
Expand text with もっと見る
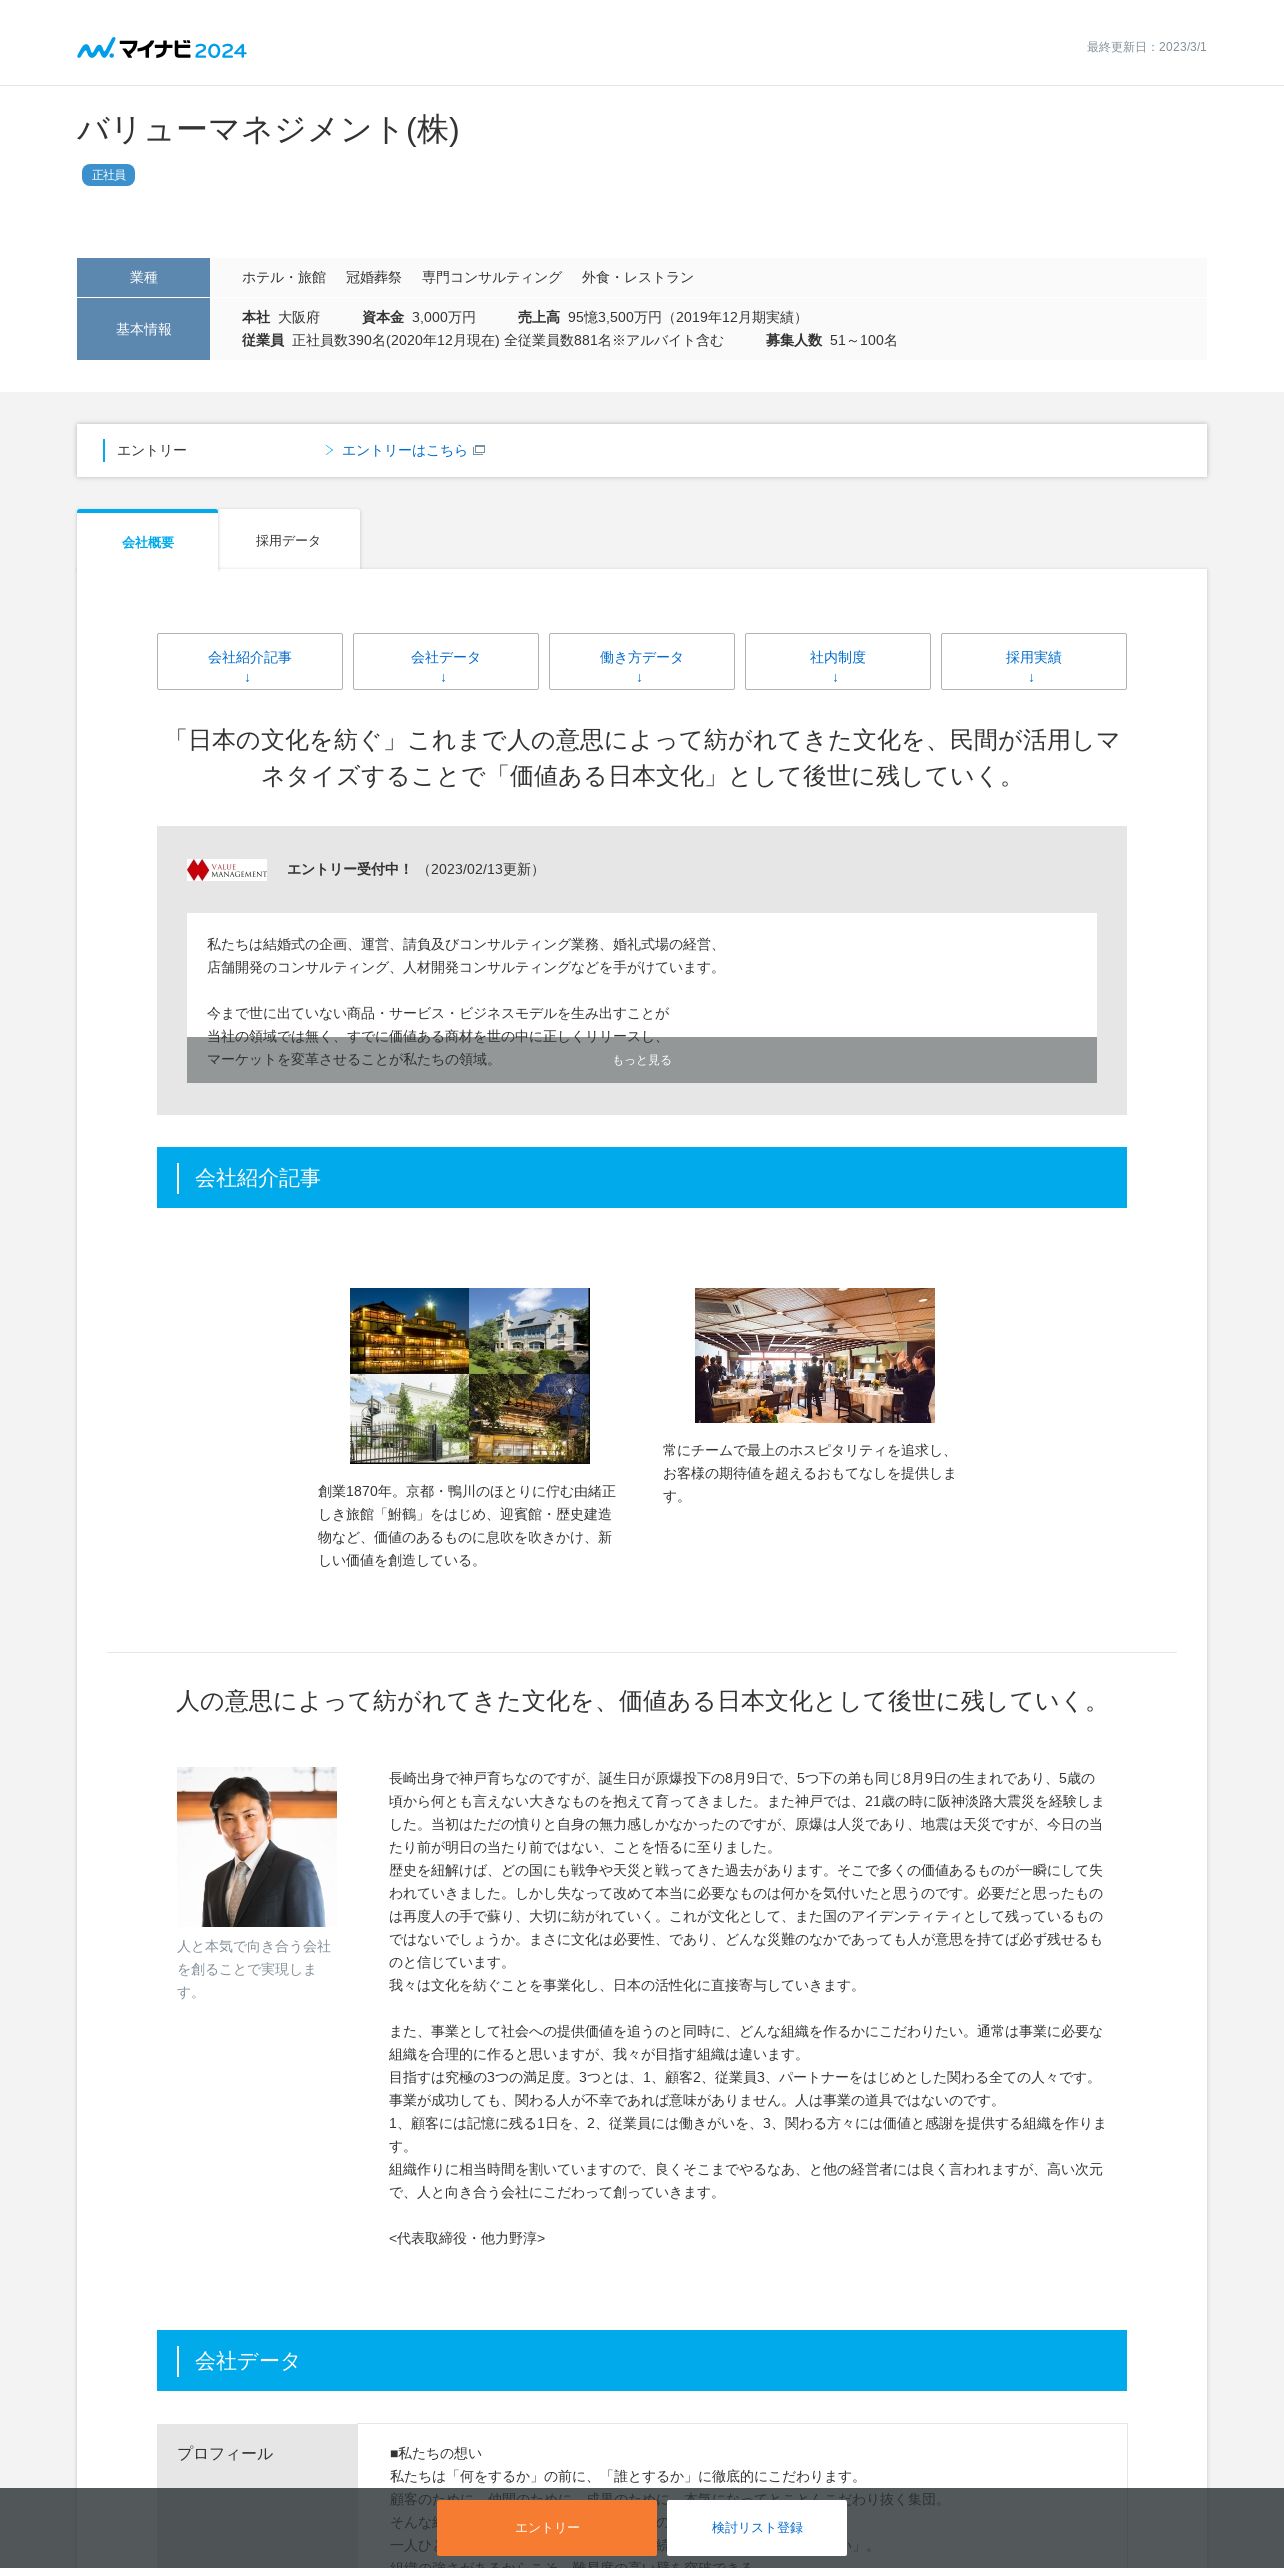pos(642,1060)
